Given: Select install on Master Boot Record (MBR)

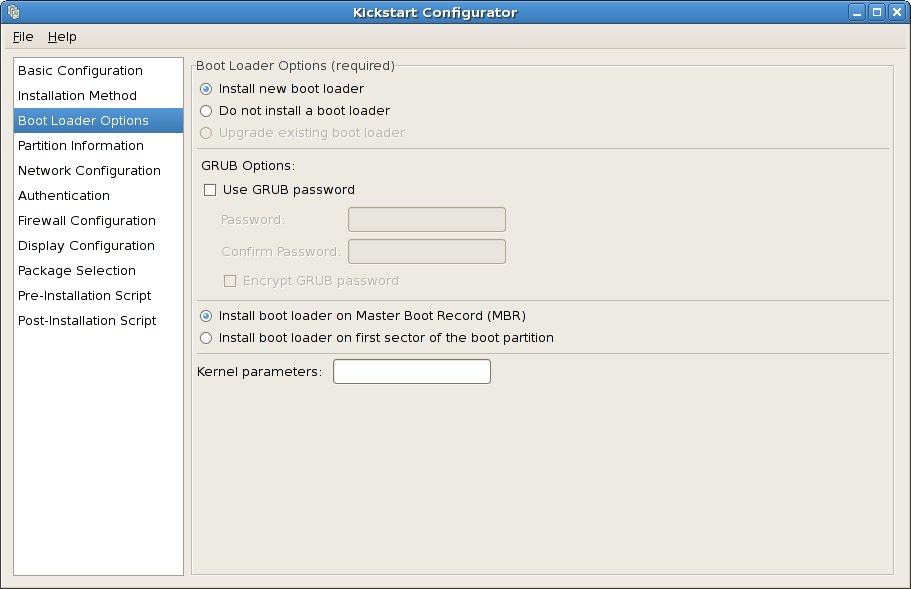Looking at the screenshot, I should [206, 315].
